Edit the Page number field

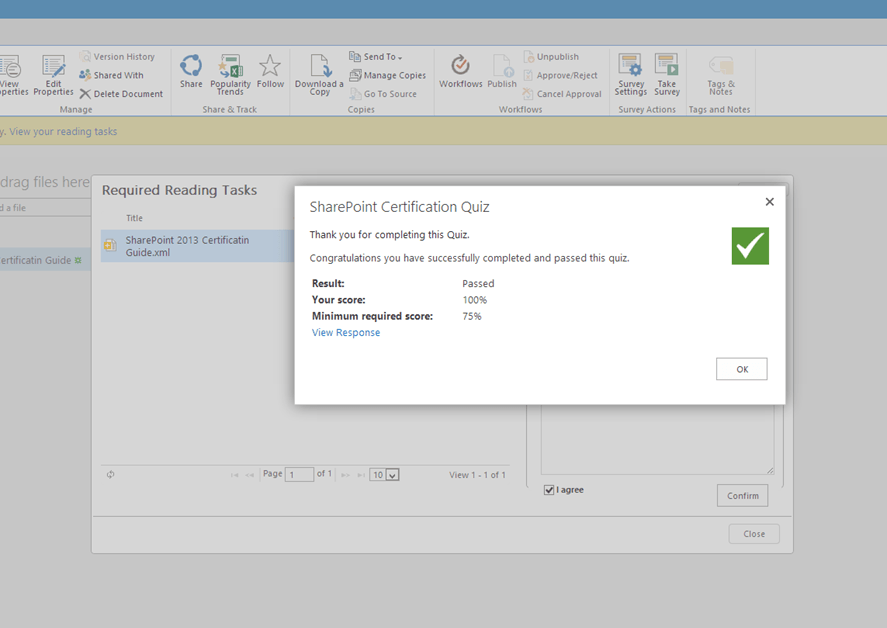(299, 475)
